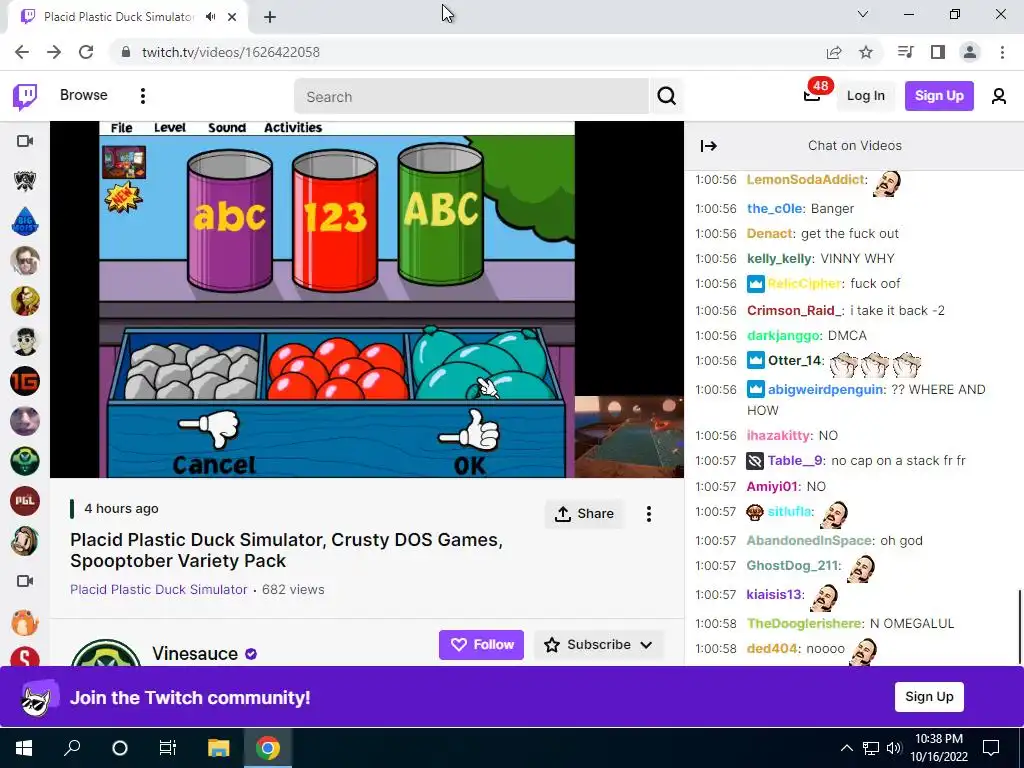Click the Sign Up button in the top navigation

(x=938, y=96)
